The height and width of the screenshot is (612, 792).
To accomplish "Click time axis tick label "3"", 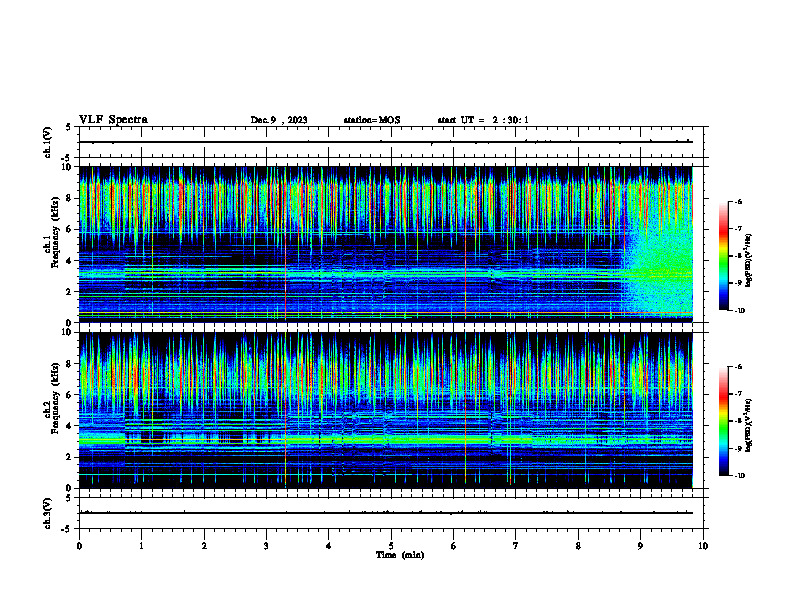I will pos(266,546).
